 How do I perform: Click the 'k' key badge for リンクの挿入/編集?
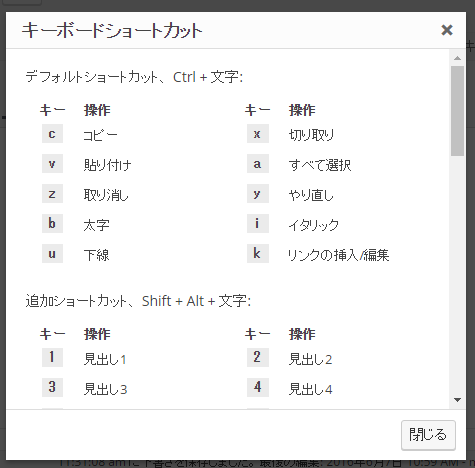[258, 253]
